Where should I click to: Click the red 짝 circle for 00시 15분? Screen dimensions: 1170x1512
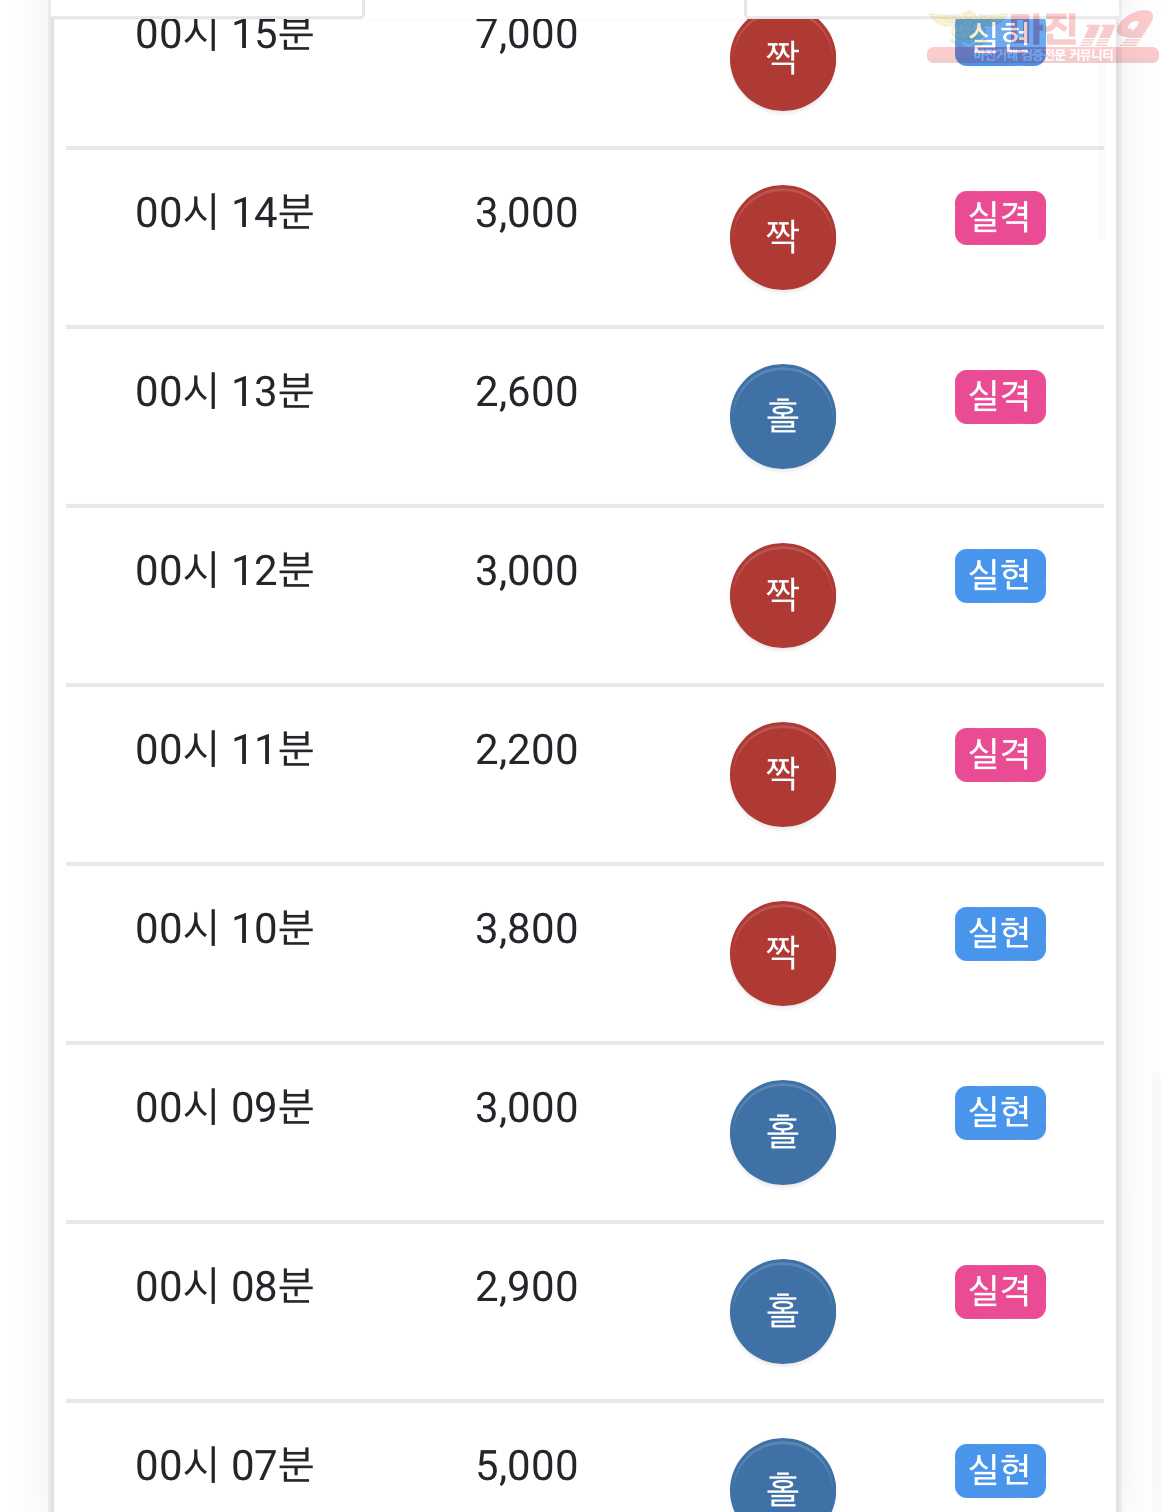[783, 59]
